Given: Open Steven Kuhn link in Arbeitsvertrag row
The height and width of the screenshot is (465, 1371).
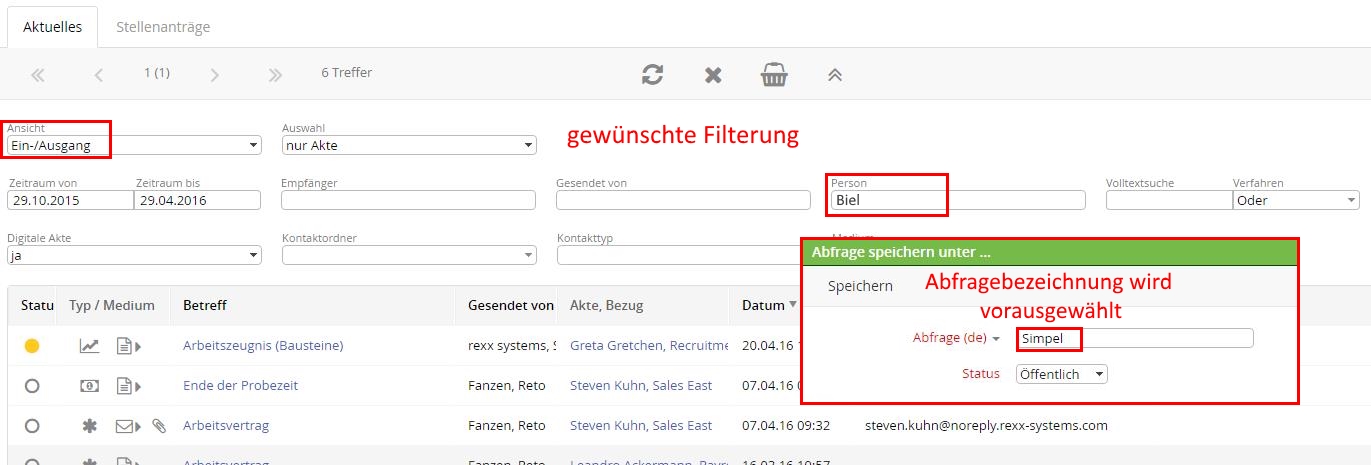Looking at the screenshot, I should [x=641, y=426].
